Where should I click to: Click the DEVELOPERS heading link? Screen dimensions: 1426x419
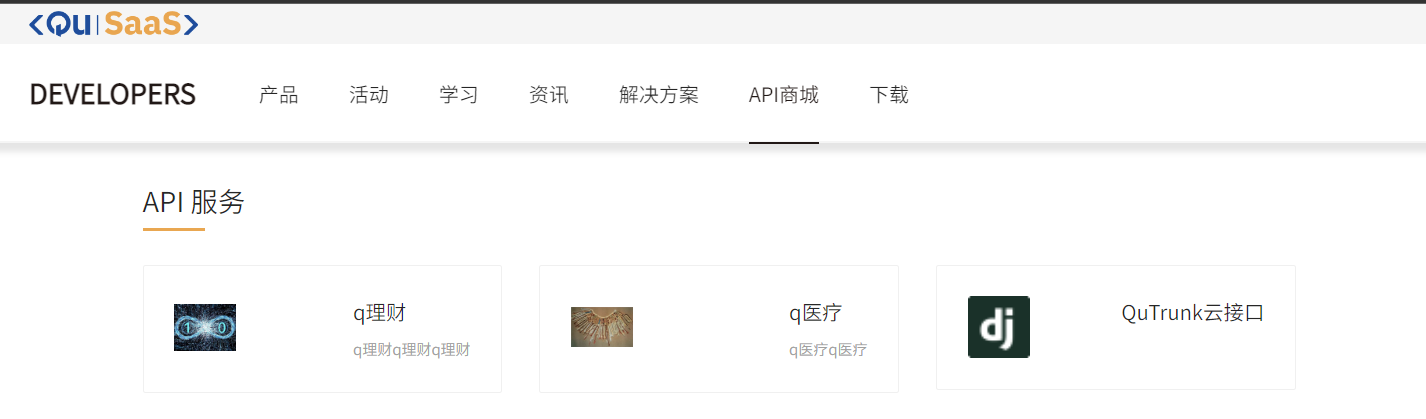[113, 95]
